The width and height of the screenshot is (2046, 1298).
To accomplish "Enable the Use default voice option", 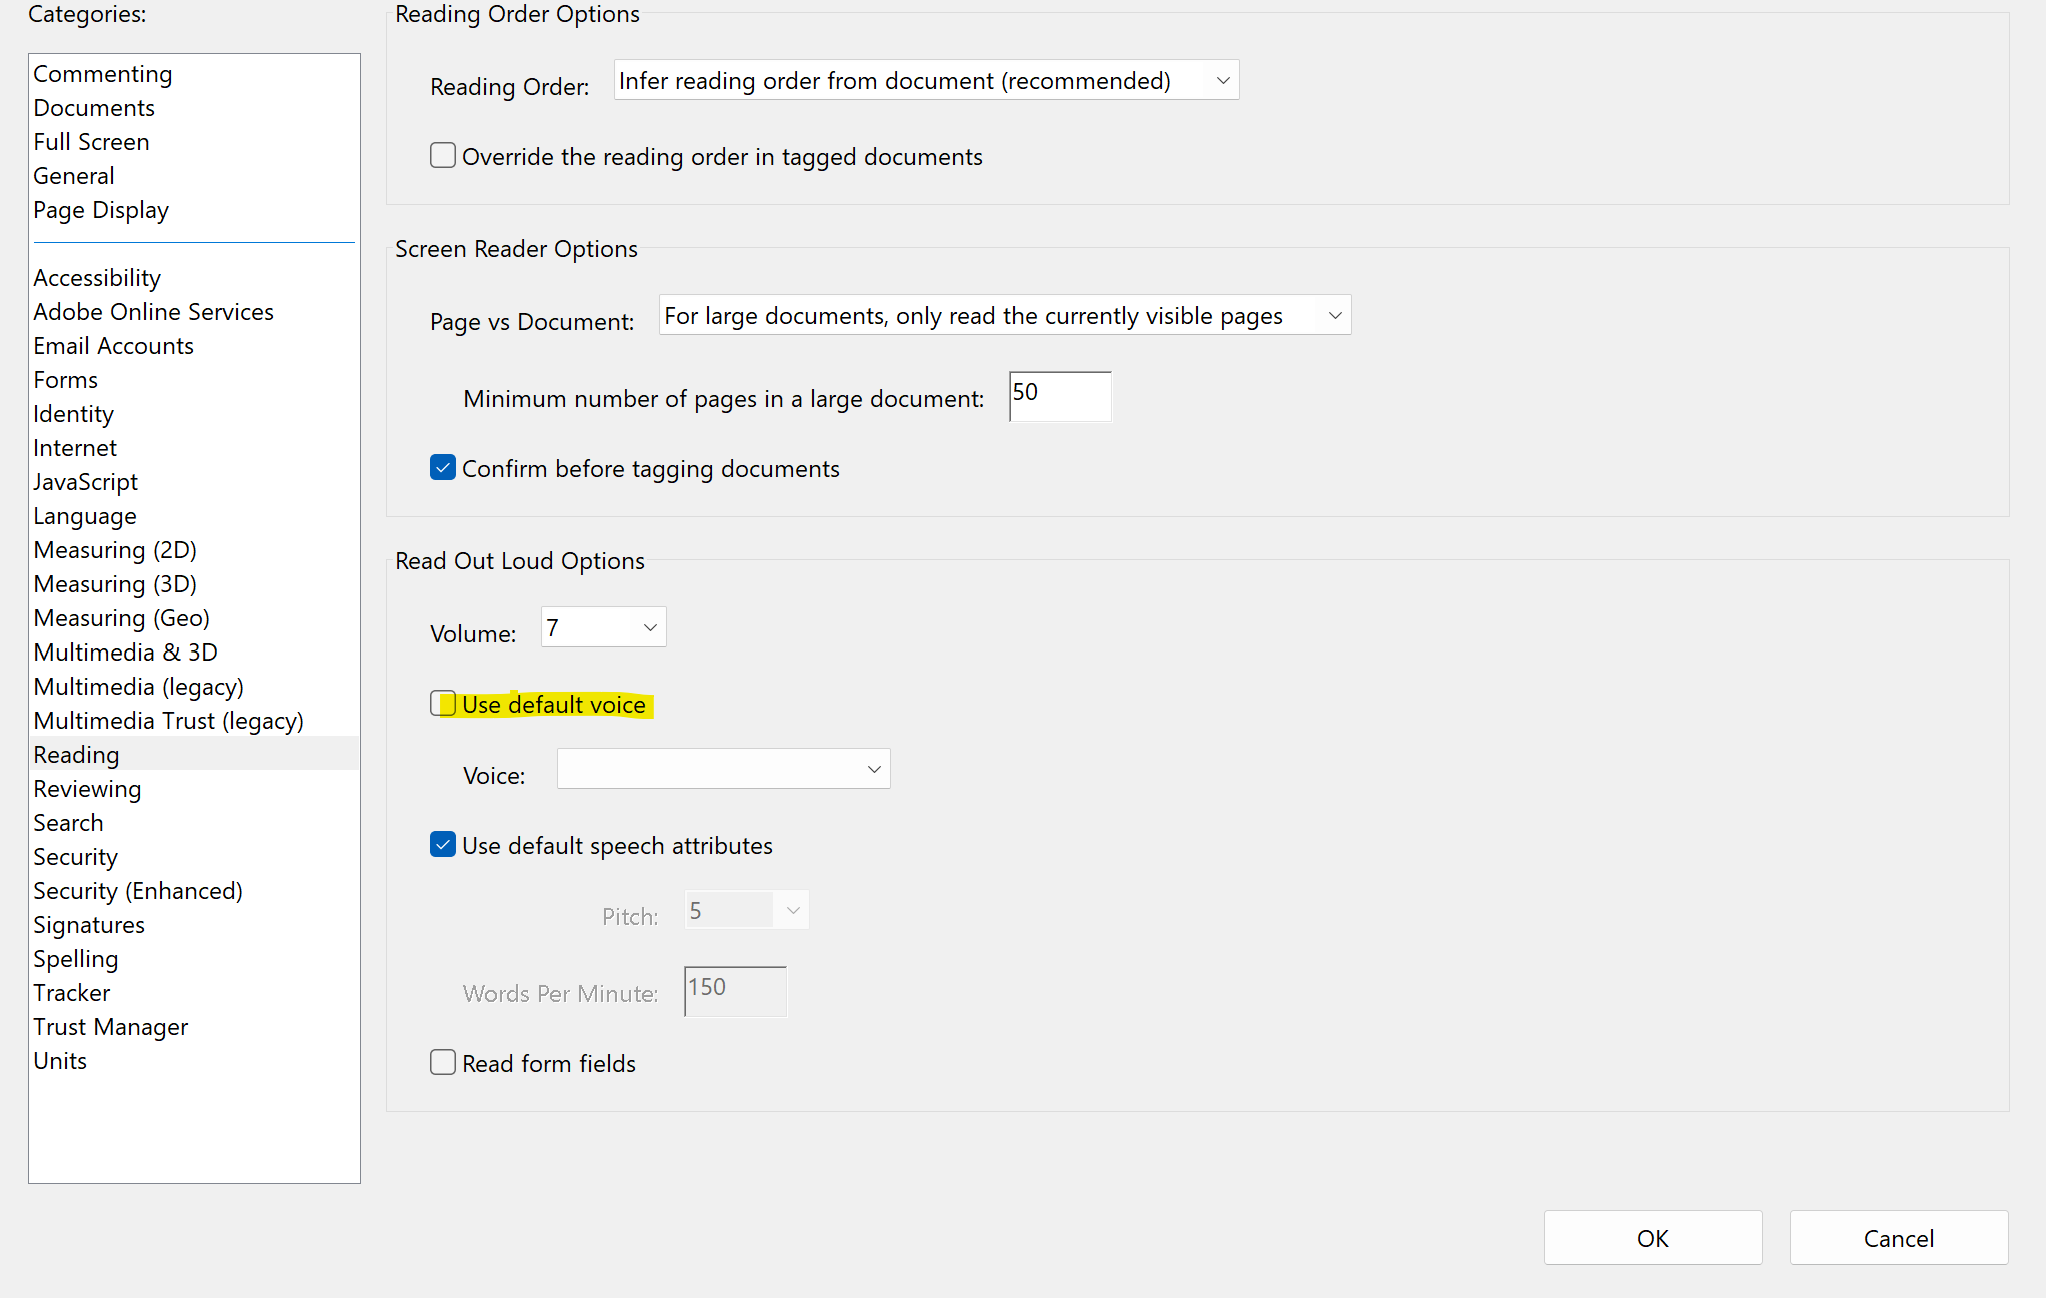I will click(443, 703).
